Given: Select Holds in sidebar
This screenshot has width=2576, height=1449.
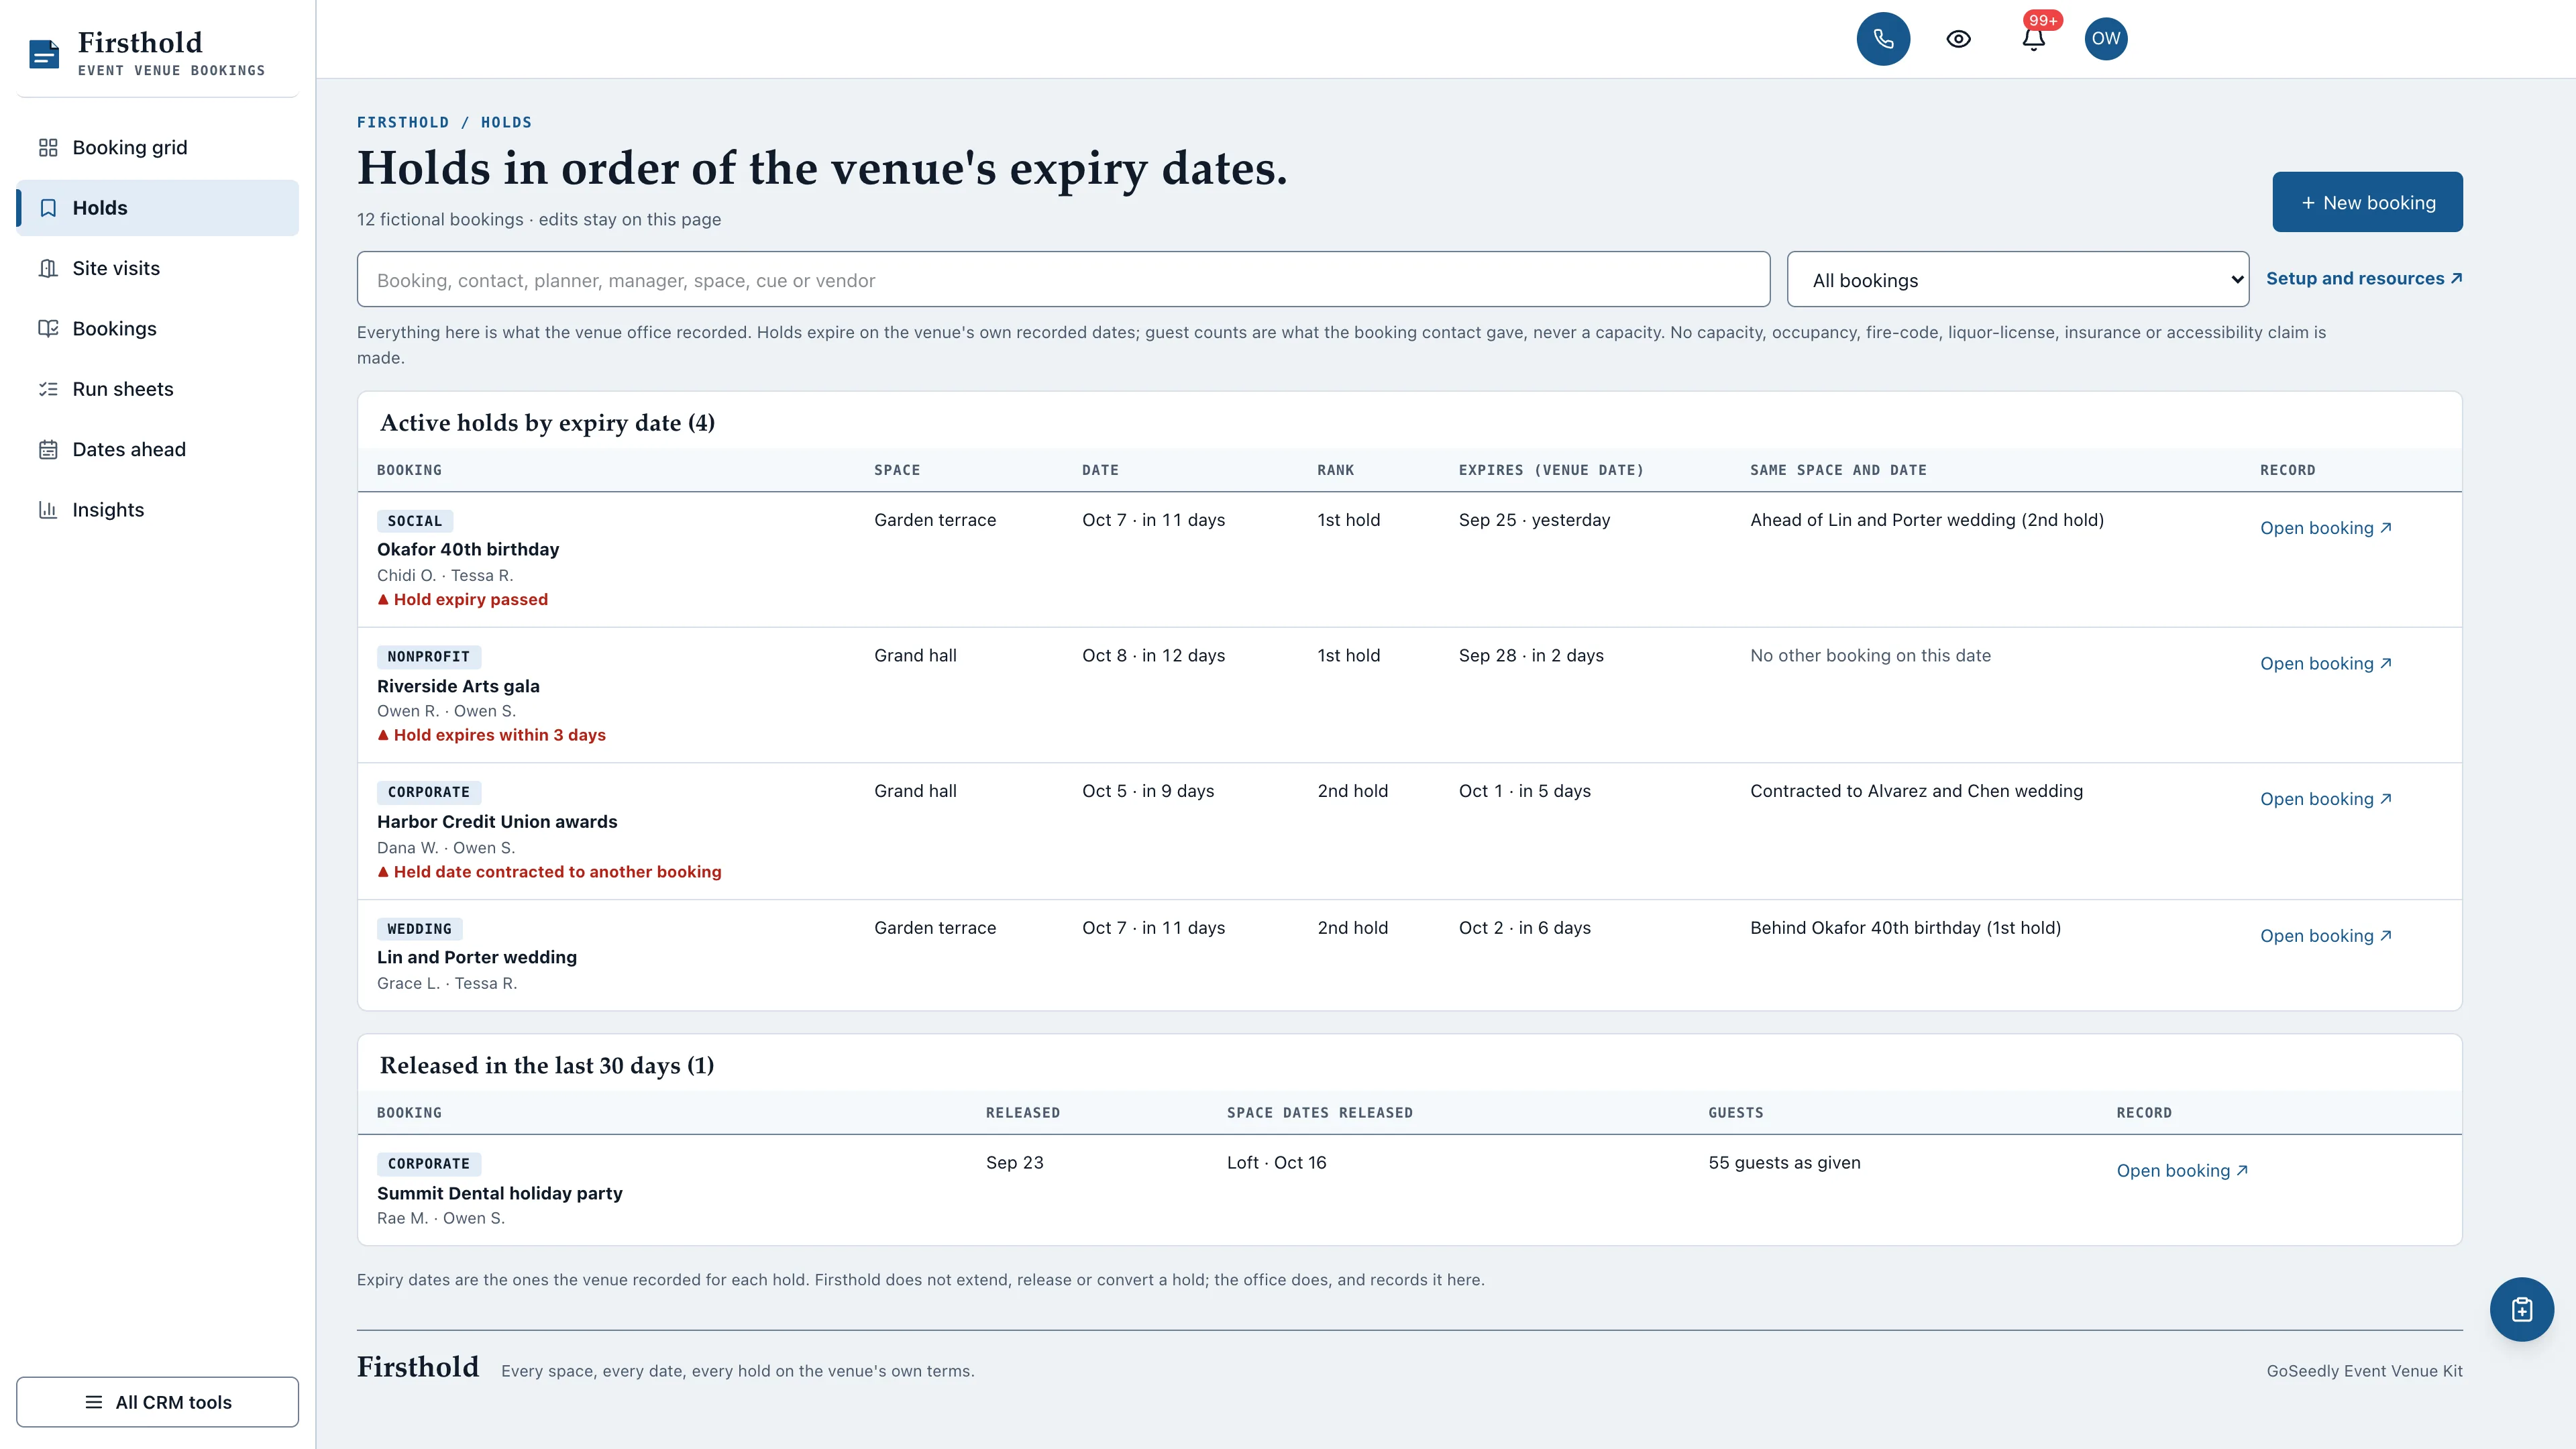Looking at the screenshot, I should point(157,208).
